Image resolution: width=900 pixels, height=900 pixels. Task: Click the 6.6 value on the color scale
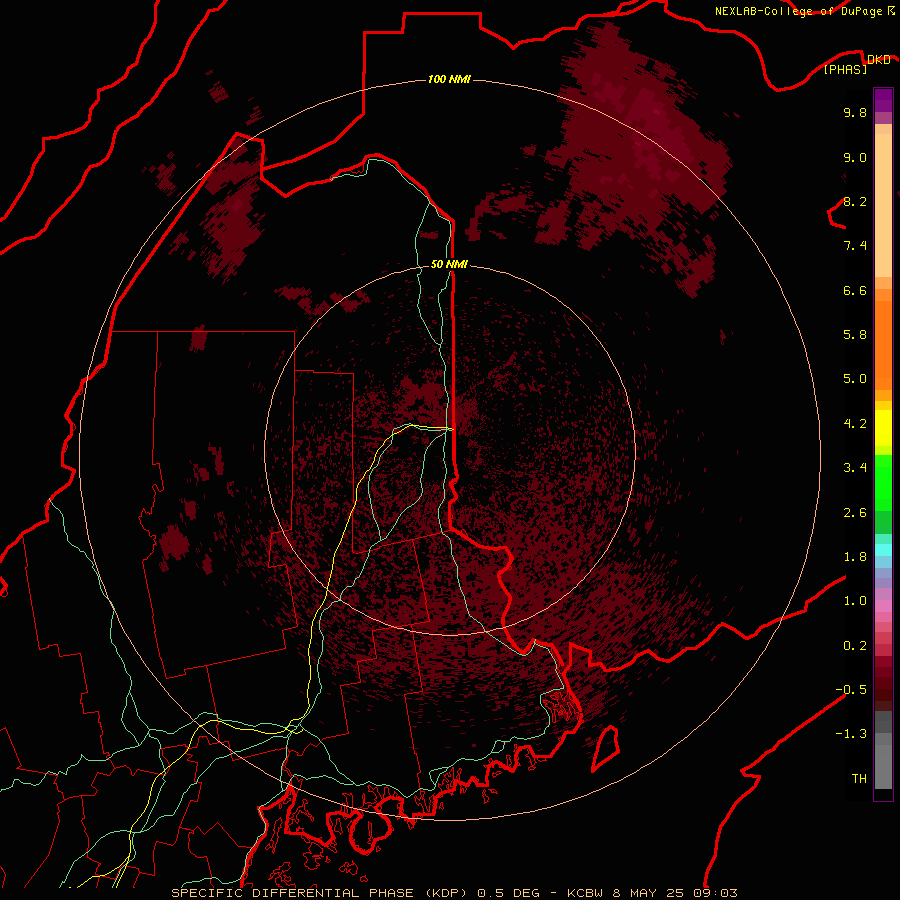tap(855, 290)
